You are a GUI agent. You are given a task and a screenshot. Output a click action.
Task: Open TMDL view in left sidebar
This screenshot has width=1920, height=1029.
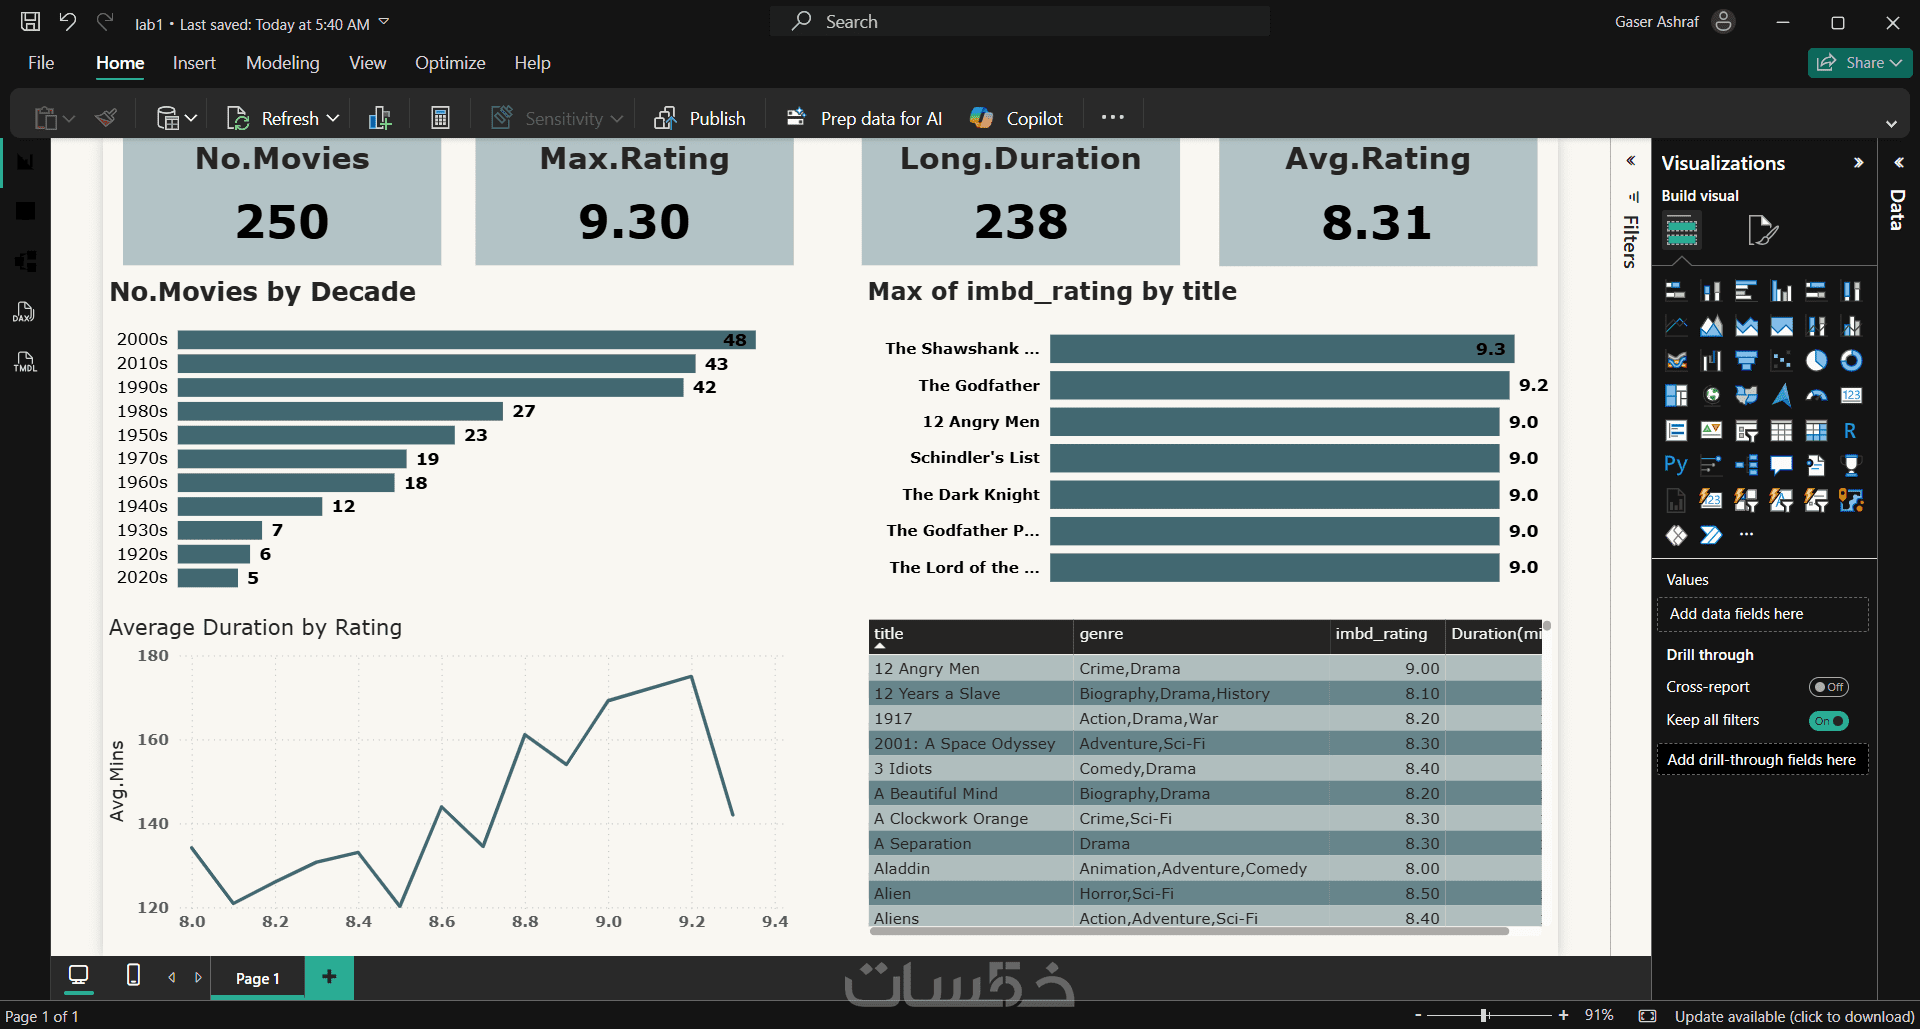24,362
